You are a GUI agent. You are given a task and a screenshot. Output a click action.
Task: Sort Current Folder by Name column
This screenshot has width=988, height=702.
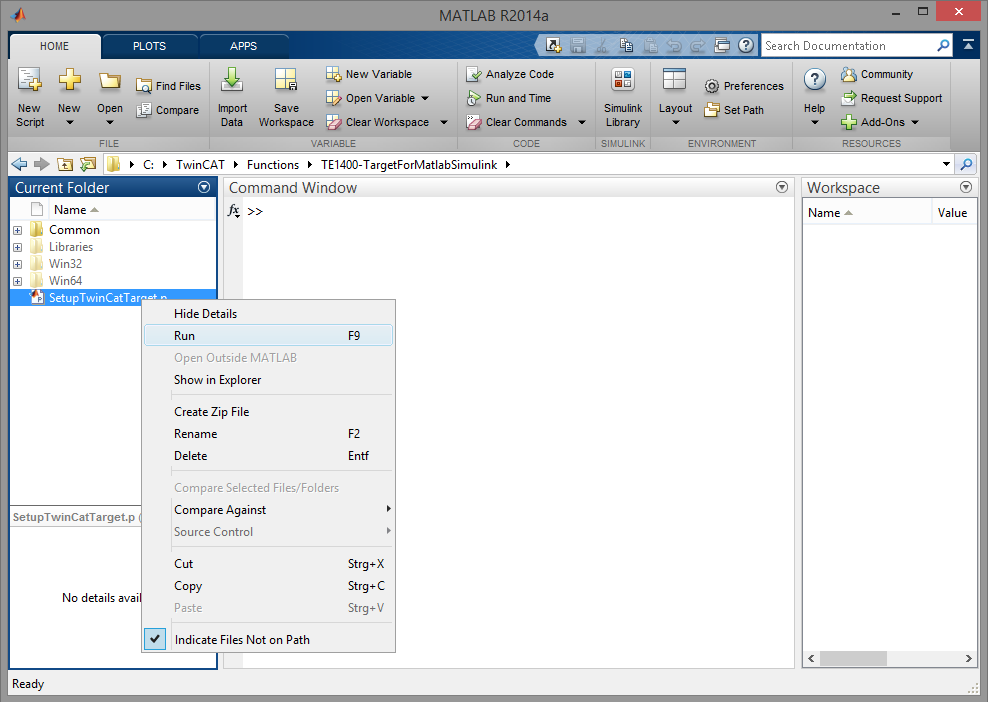(x=132, y=210)
